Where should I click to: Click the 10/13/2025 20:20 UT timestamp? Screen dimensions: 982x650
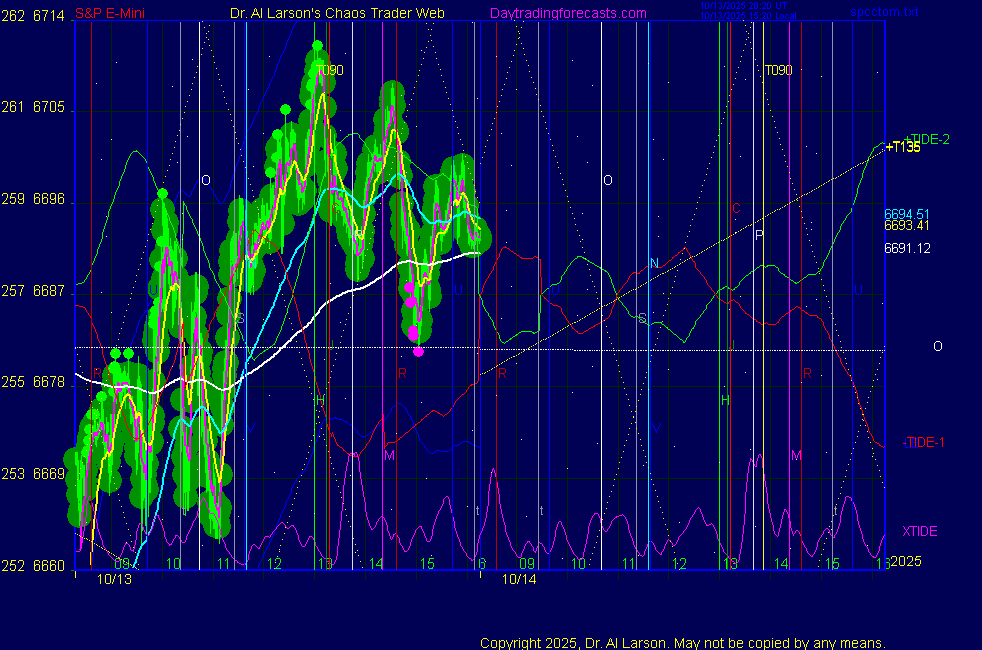(x=744, y=7)
